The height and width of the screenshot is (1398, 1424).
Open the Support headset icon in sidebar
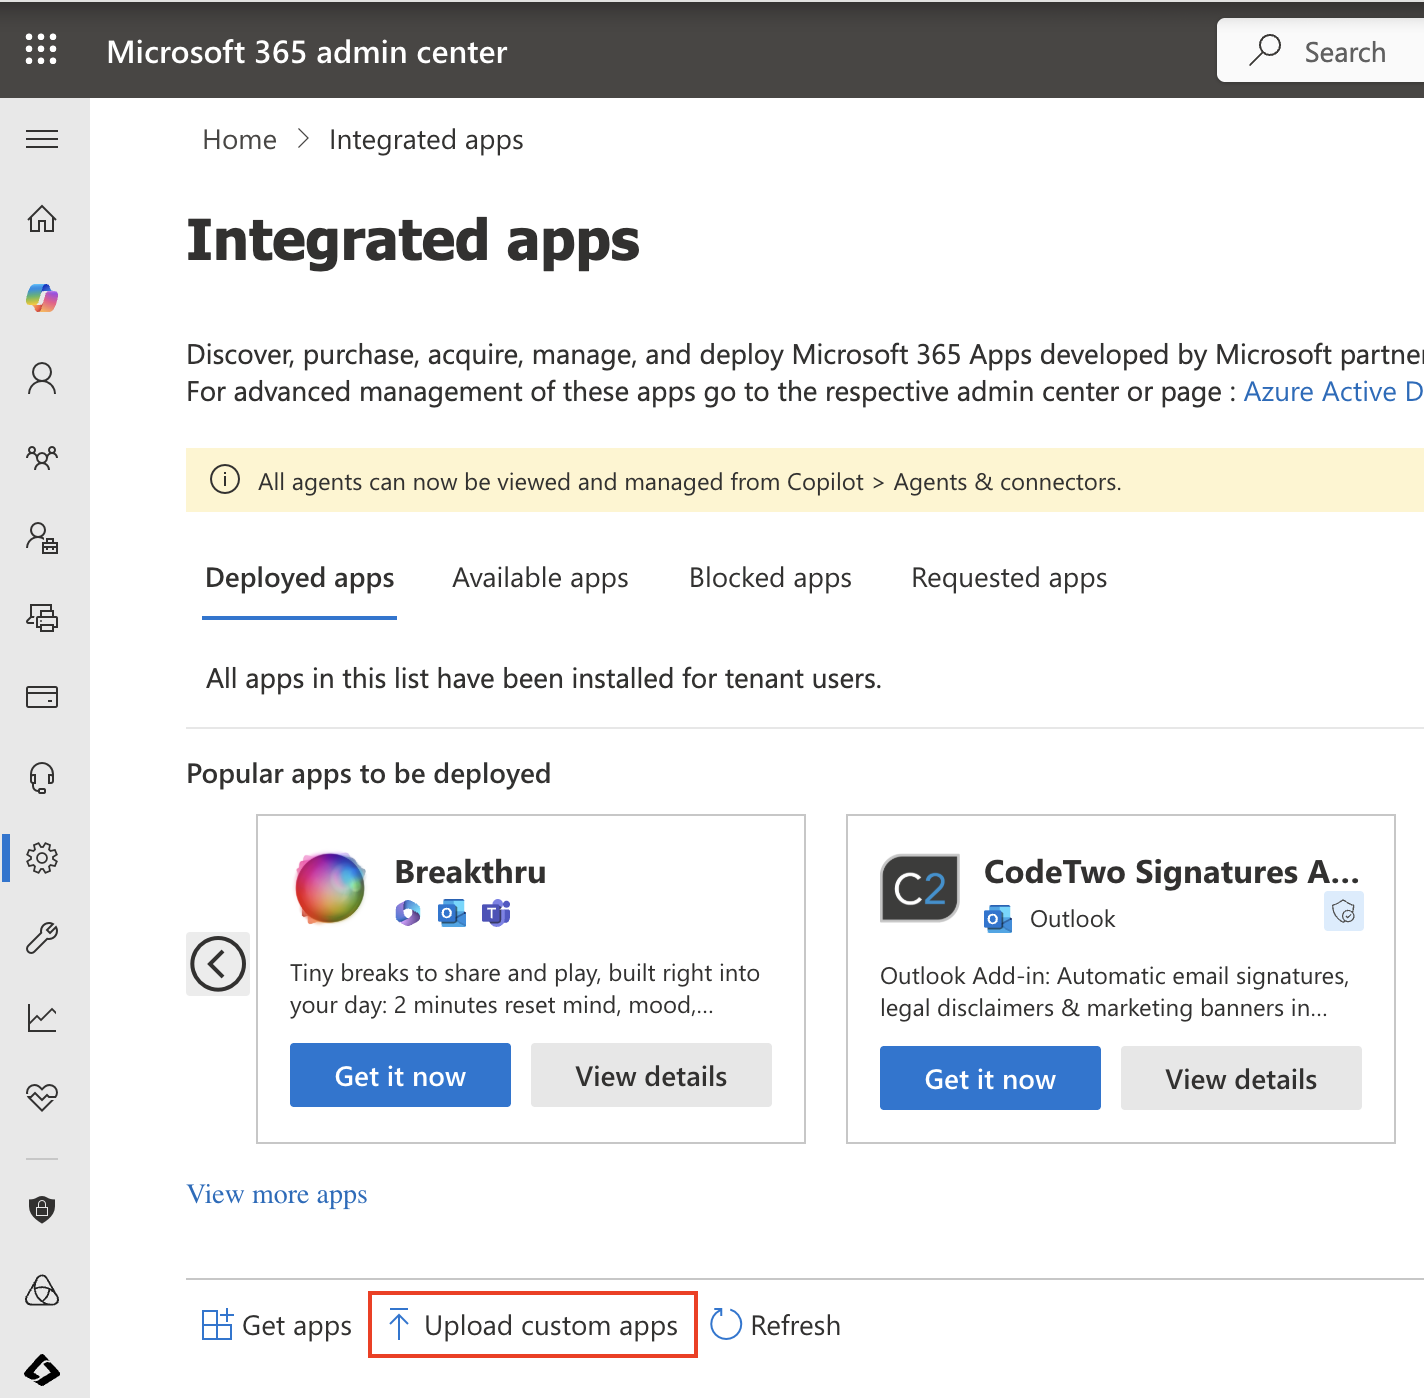click(x=42, y=777)
